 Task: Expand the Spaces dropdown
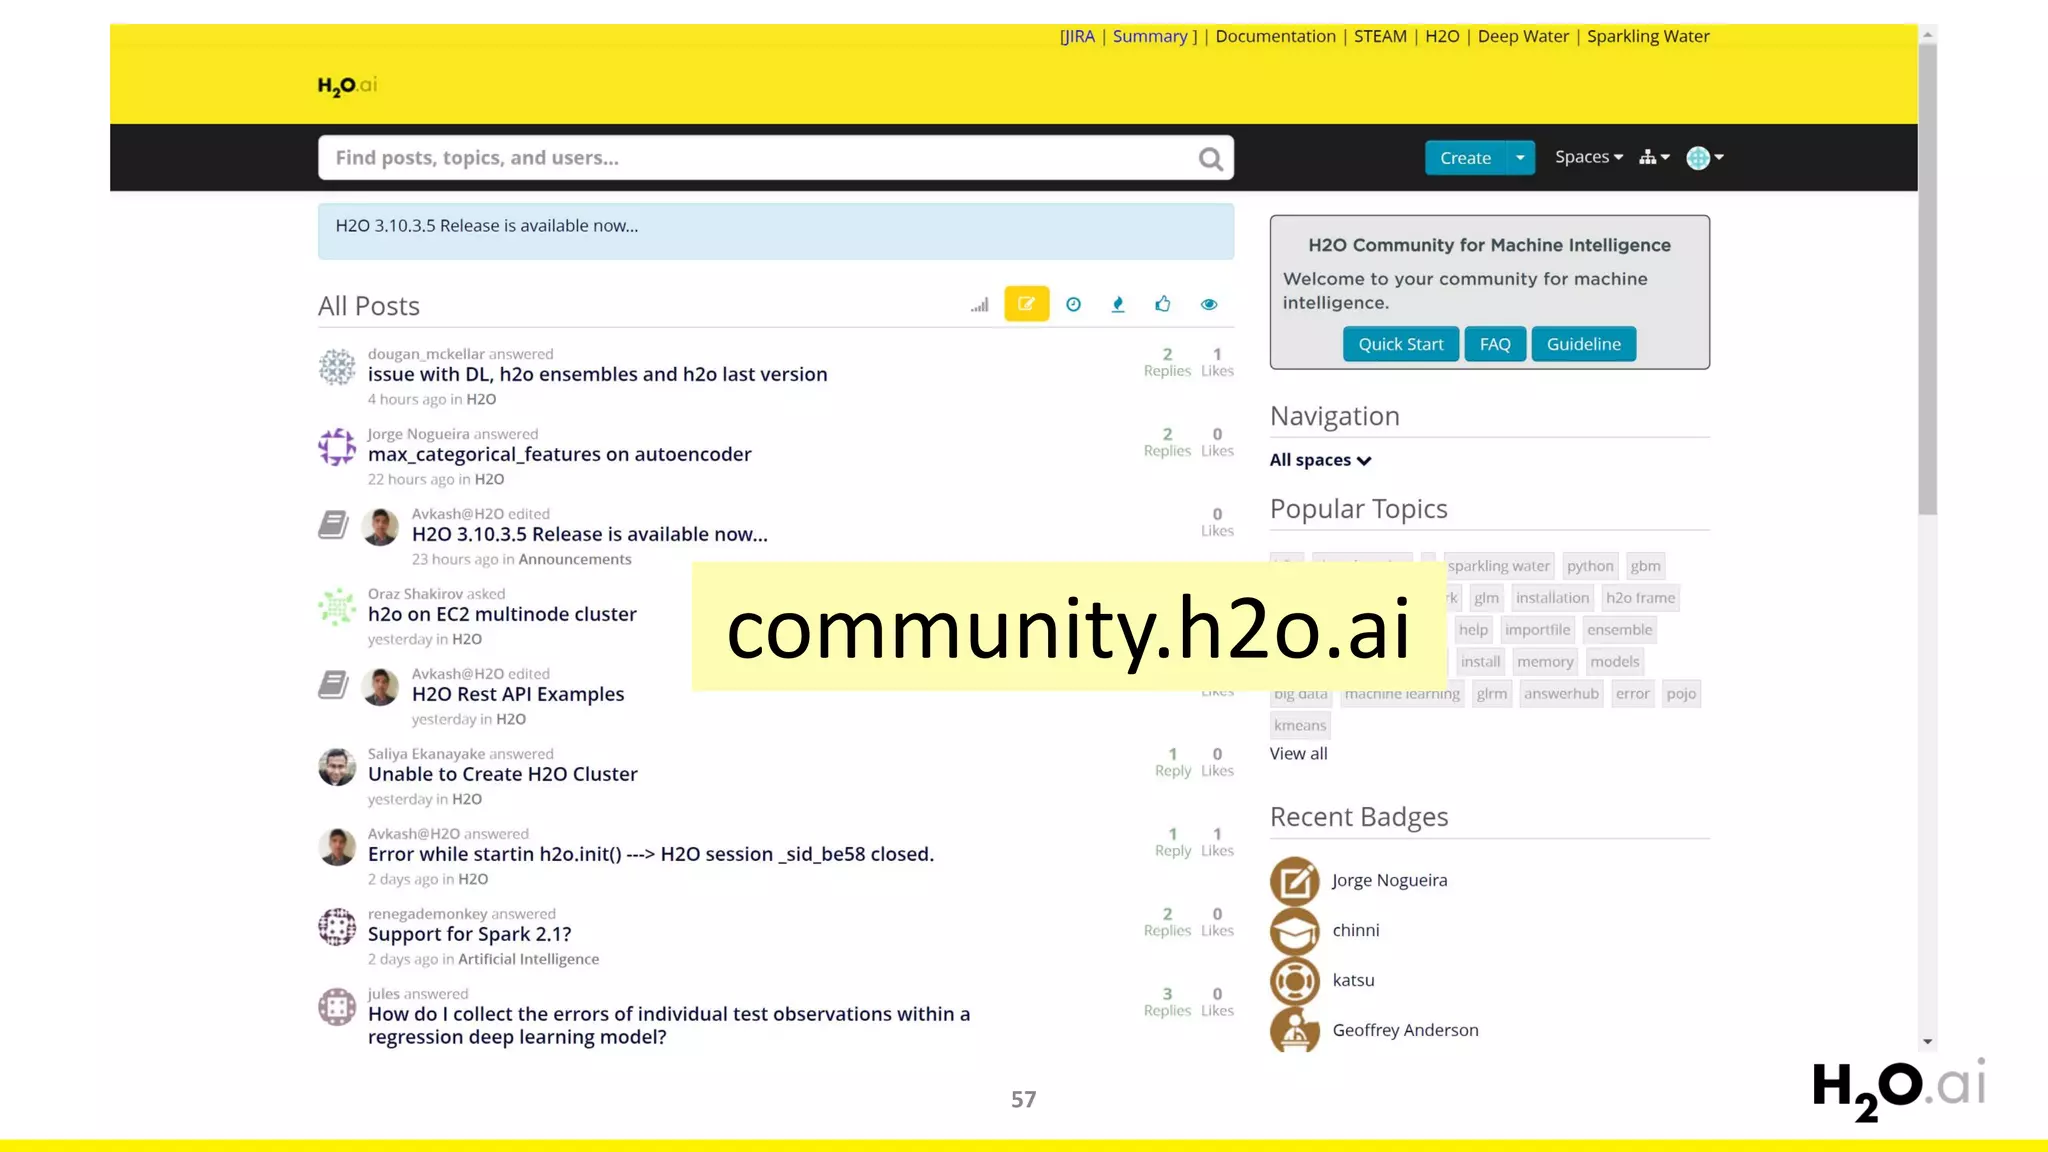click(1588, 157)
